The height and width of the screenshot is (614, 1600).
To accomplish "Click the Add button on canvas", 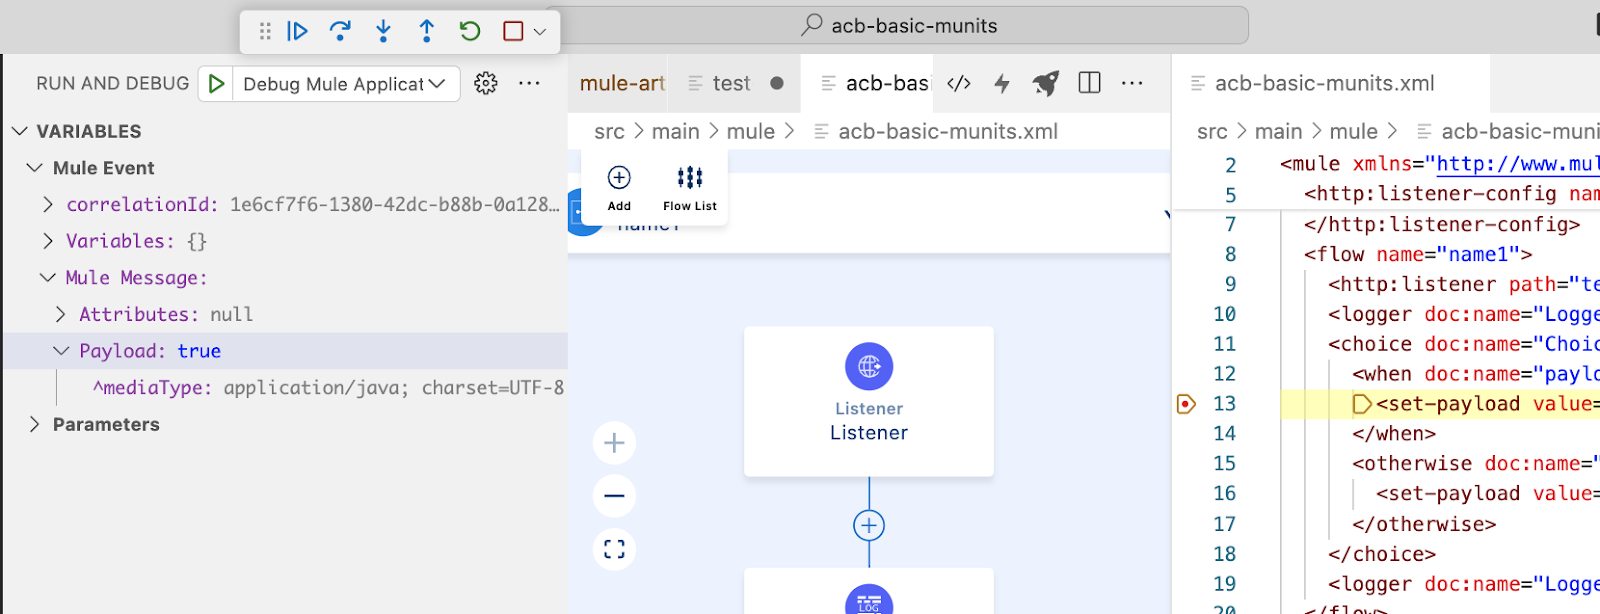I will (619, 188).
